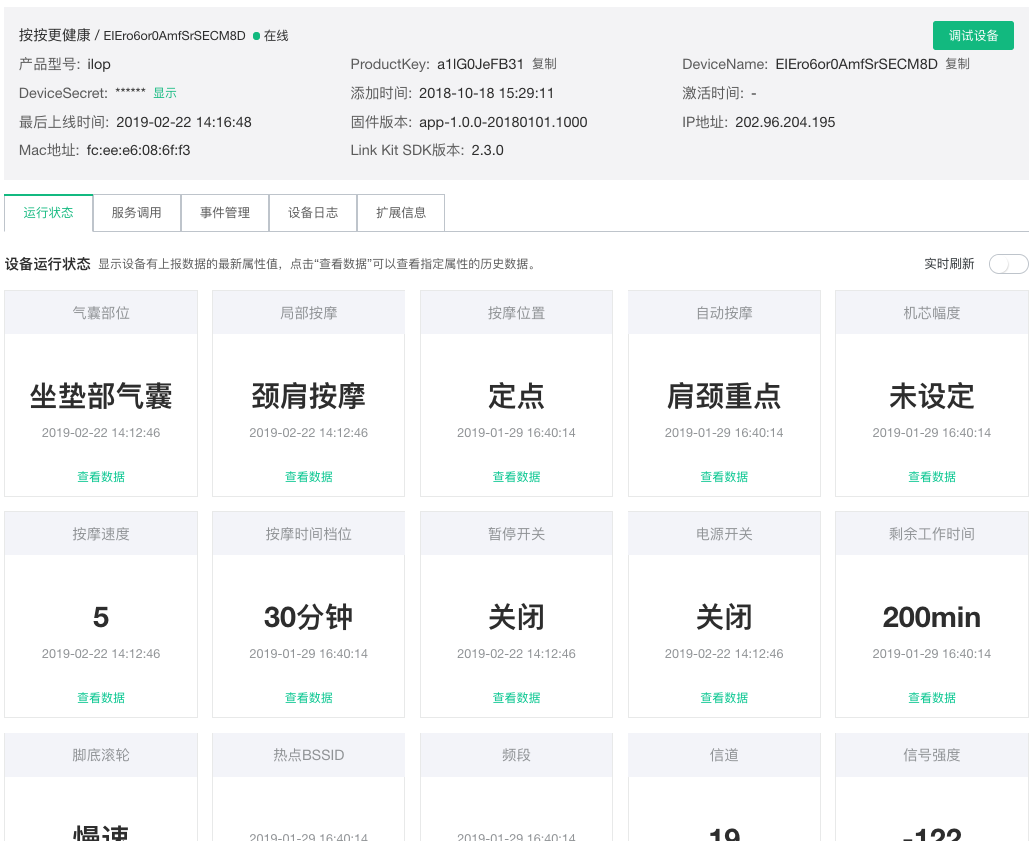
Task: View data for 自动按摩 card
Action: (724, 477)
